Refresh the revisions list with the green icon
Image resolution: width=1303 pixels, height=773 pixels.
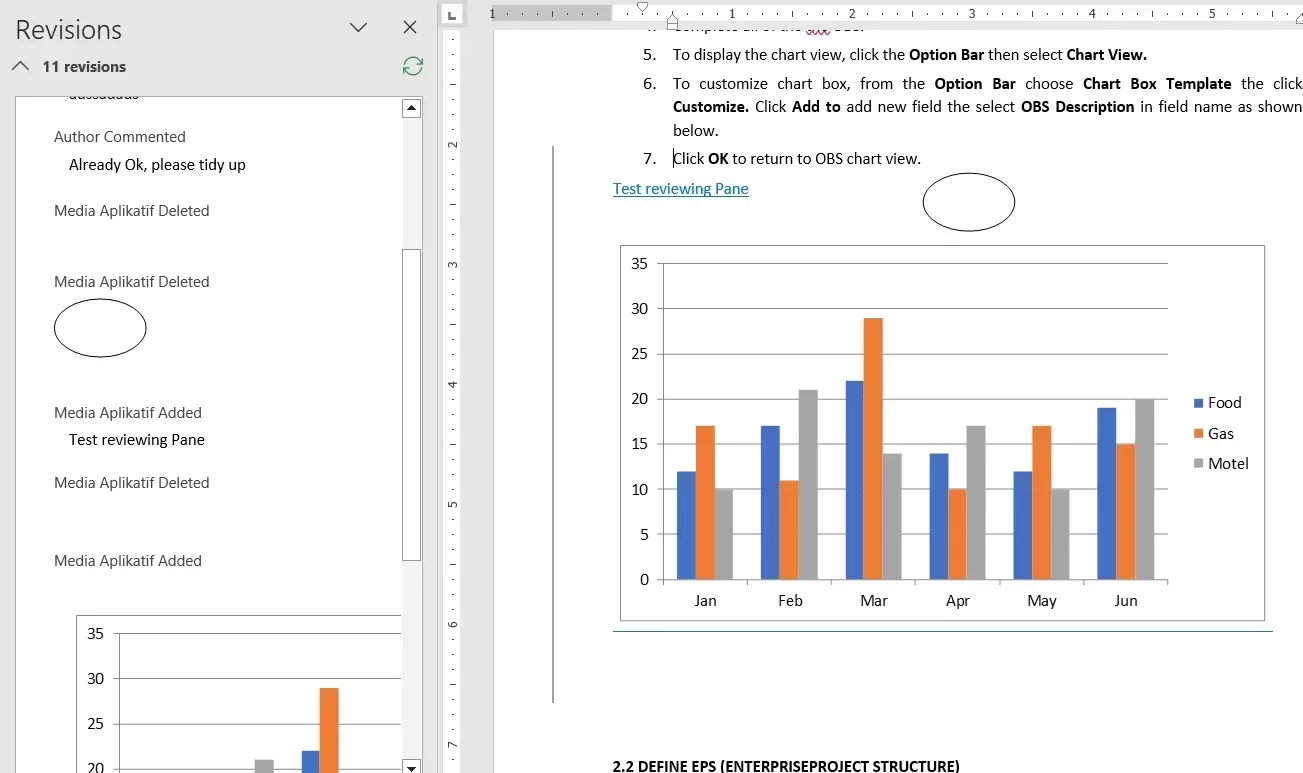point(412,67)
